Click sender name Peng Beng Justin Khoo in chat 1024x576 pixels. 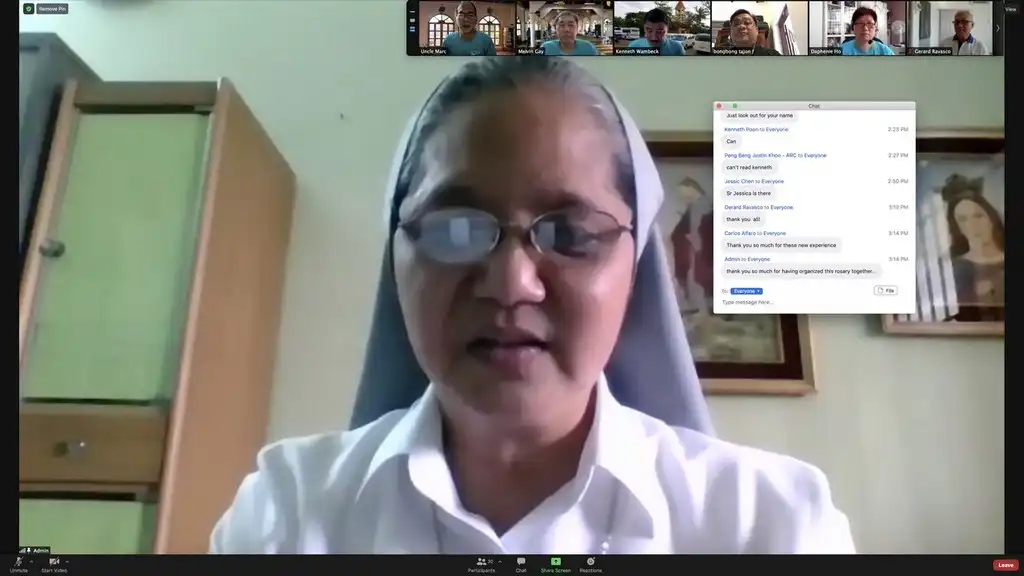coord(752,155)
